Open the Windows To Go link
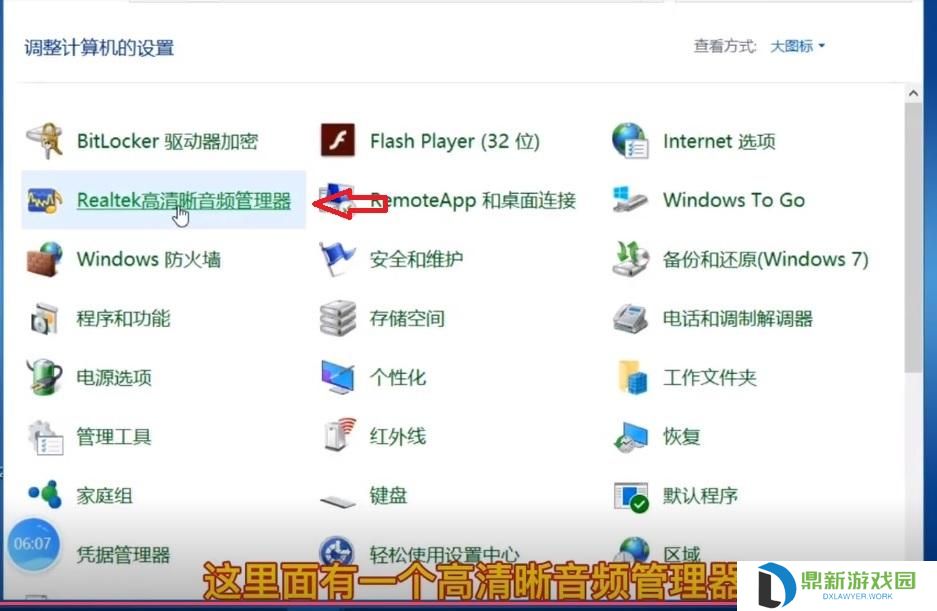This screenshot has height=611, width=937. (734, 200)
